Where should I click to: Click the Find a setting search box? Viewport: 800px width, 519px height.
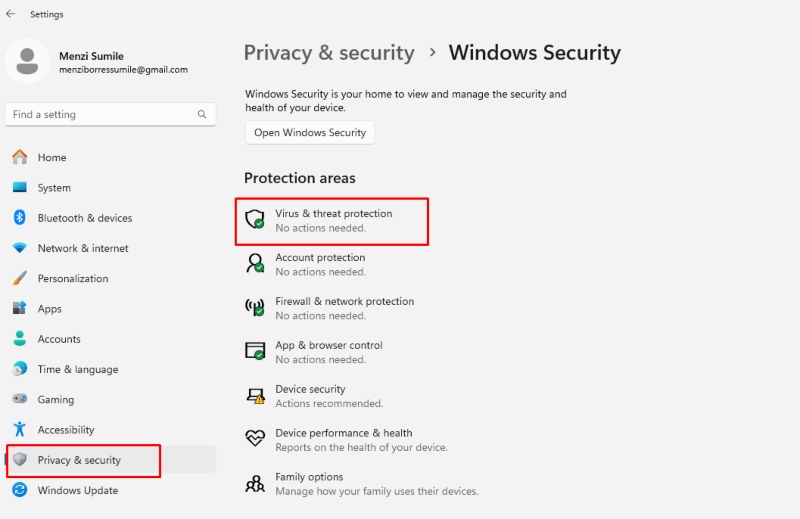(110, 114)
